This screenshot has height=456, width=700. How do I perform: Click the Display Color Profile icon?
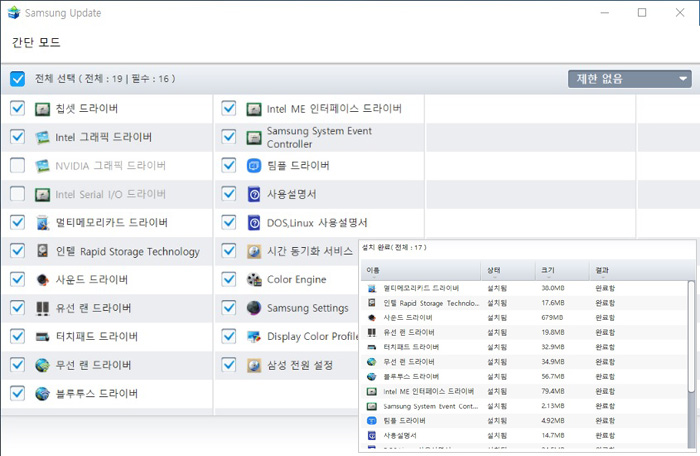[x=254, y=336]
